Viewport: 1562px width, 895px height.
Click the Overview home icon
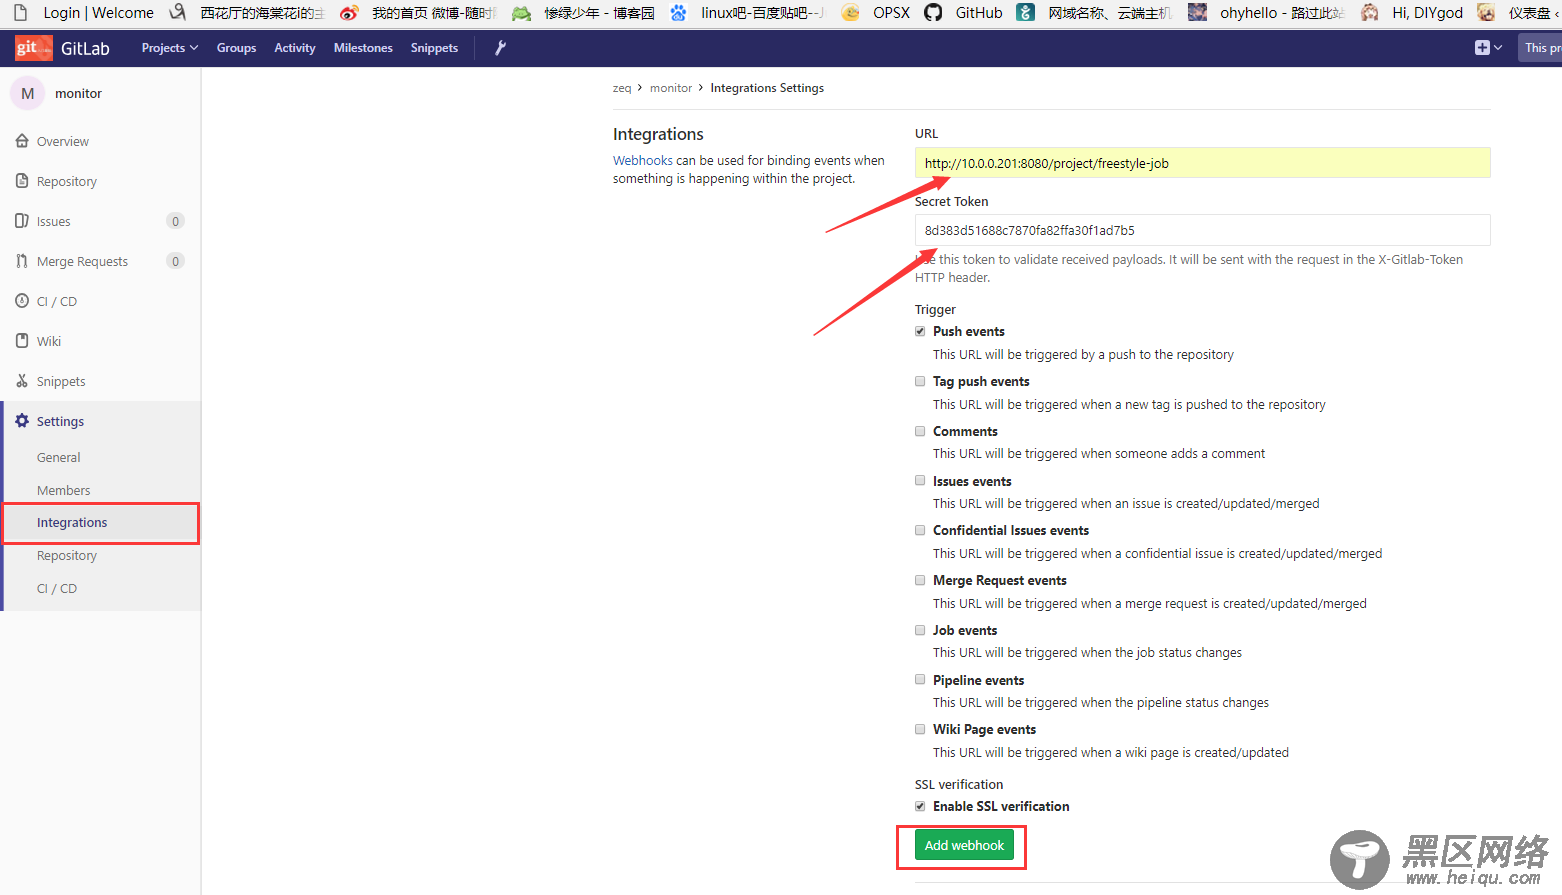[x=22, y=141]
